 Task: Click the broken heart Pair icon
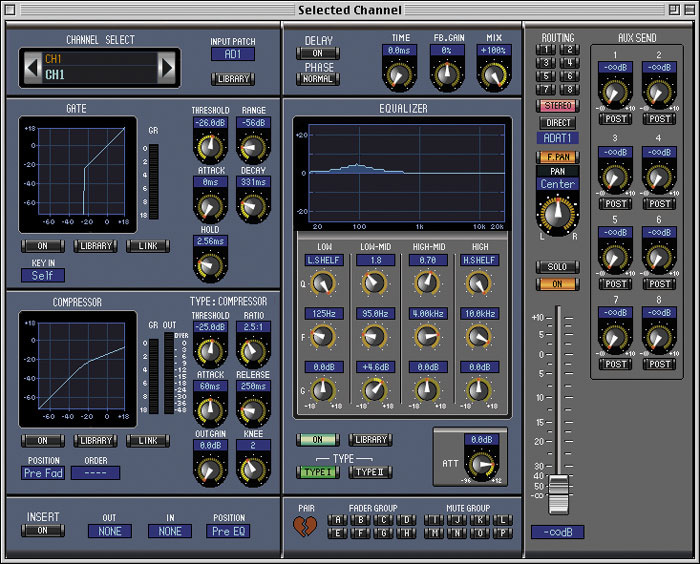[305, 526]
